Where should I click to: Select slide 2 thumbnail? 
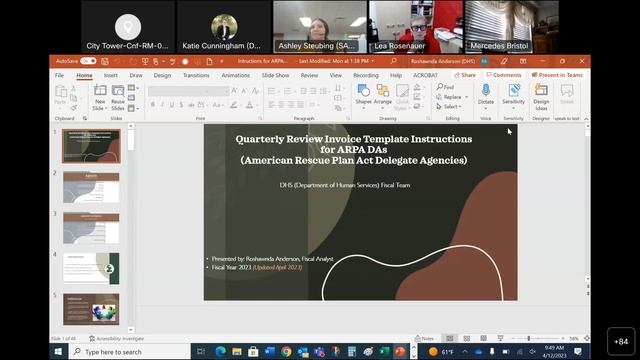pos(91,187)
